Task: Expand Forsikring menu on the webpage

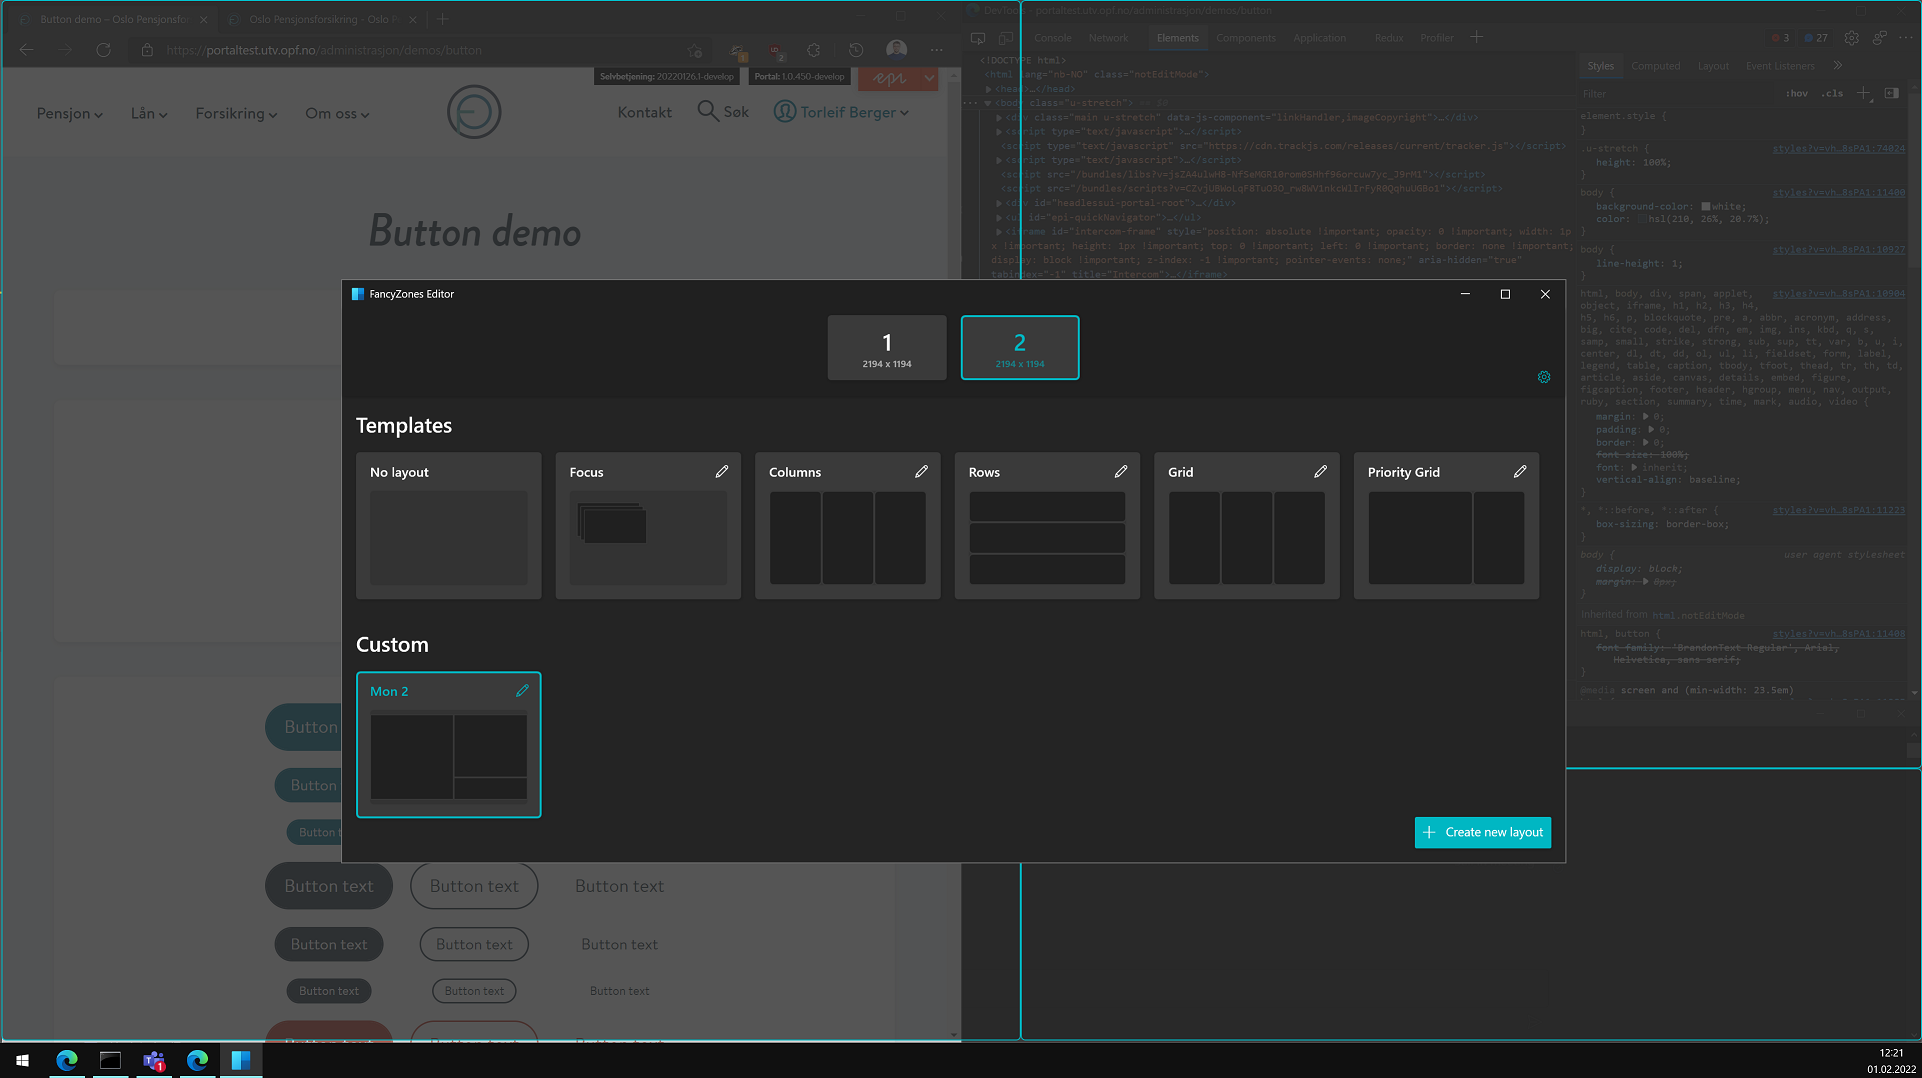Action: pyautogui.click(x=236, y=113)
